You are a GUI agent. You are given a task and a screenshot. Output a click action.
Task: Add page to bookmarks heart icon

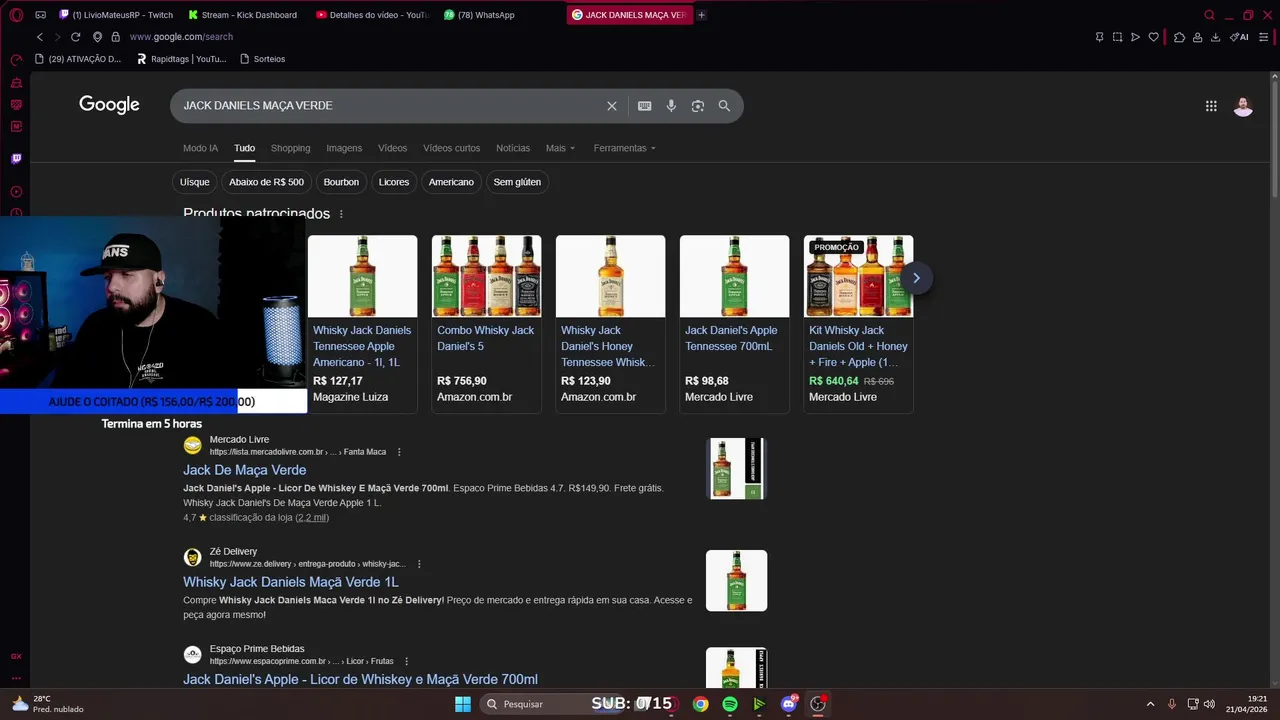point(1153,37)
